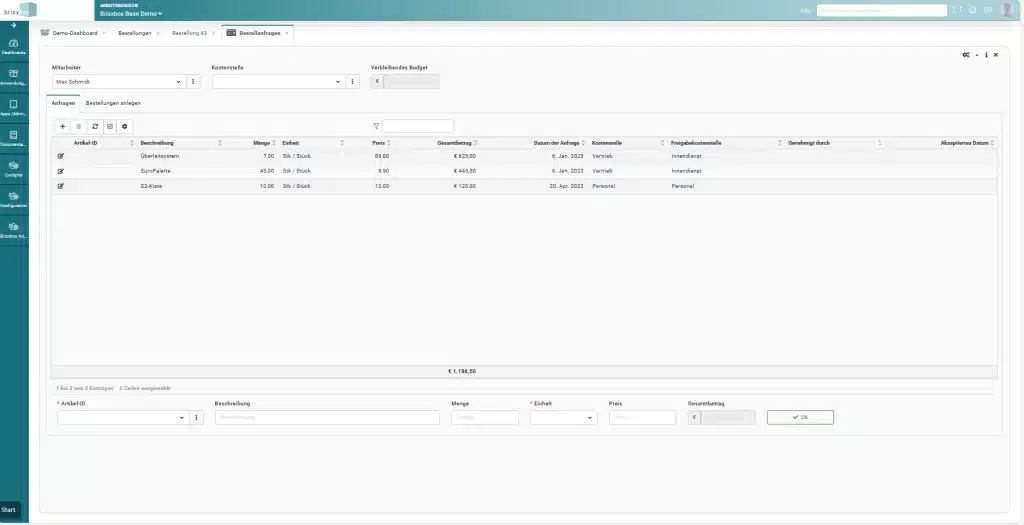Edit the EuroPalette row
The width and height of the screenshot is (1024, 525).
61,171
